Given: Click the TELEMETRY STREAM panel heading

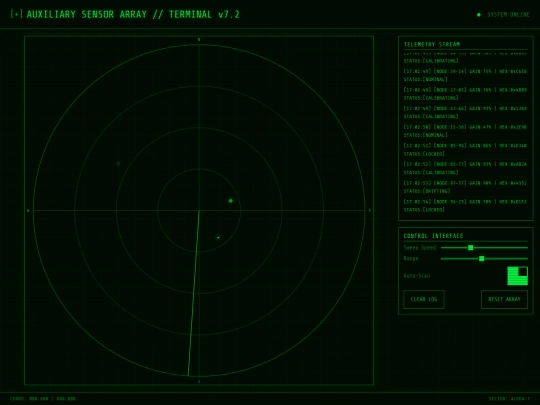Looking at the screenshot, I should coord(432,44).
